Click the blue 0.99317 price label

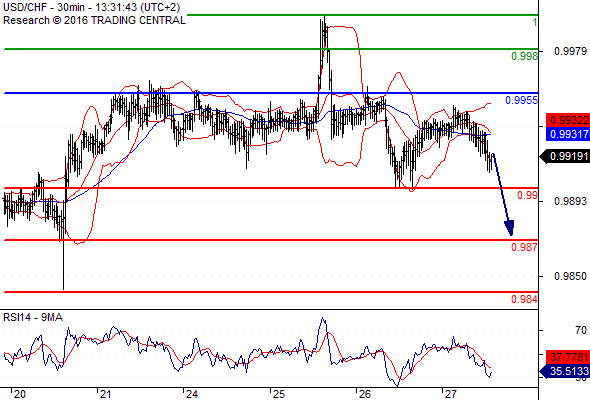(x=568, y=134)
